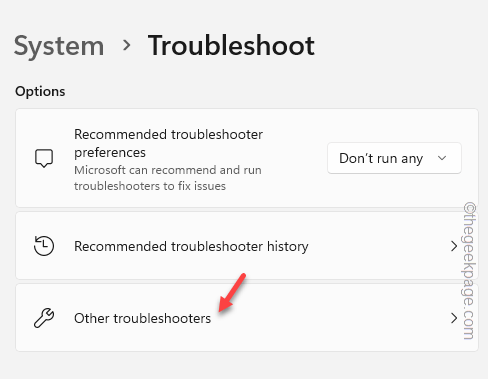
Task: Expand Recommended troubleshooter history via right chevron
Action: [x=454, y=246]
